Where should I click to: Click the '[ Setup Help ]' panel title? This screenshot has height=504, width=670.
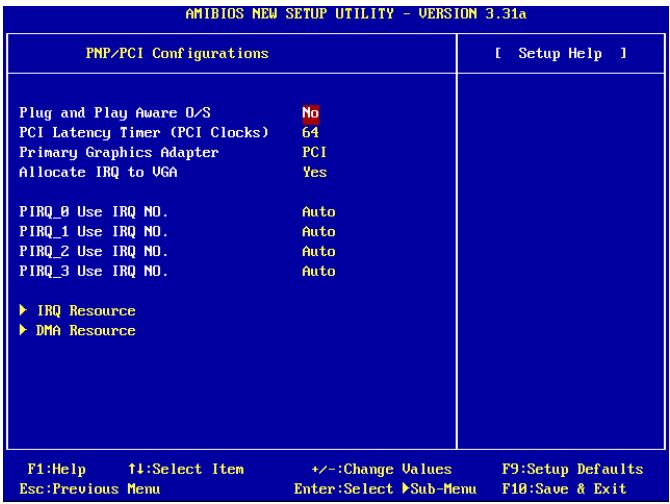[x=561, y=54]
